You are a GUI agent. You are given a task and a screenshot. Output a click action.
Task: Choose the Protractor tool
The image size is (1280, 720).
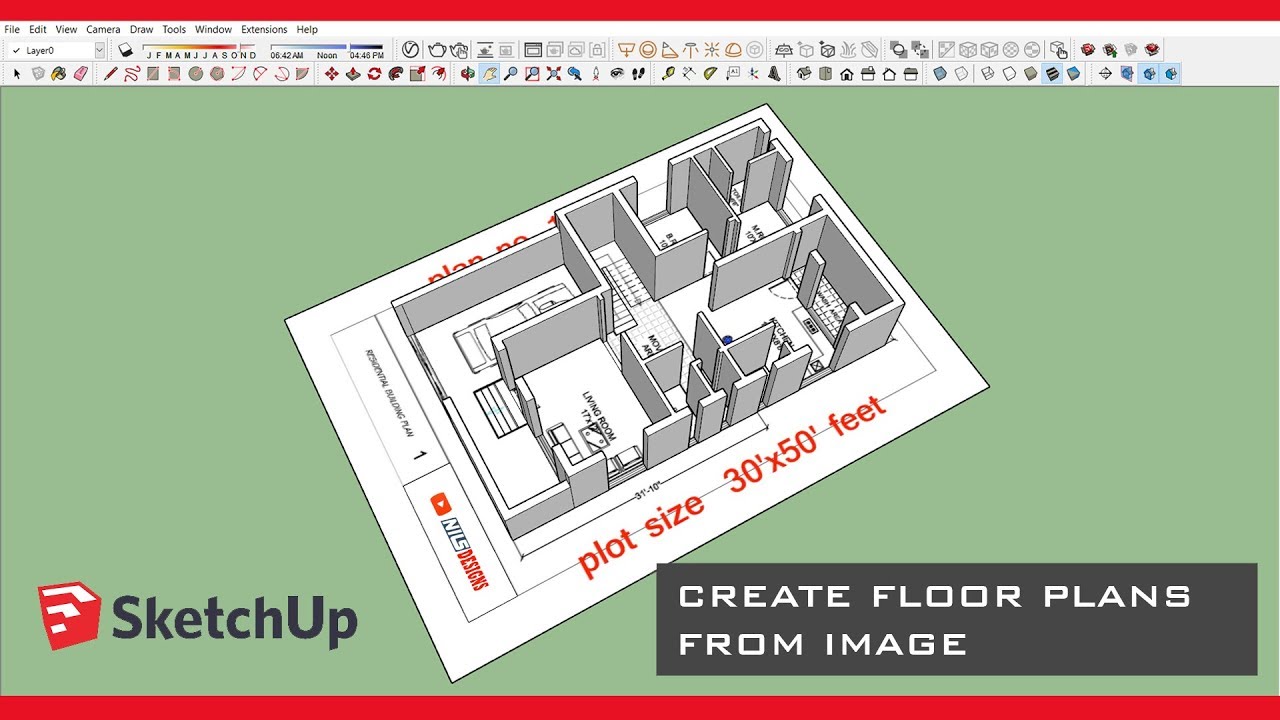point(710,74)
